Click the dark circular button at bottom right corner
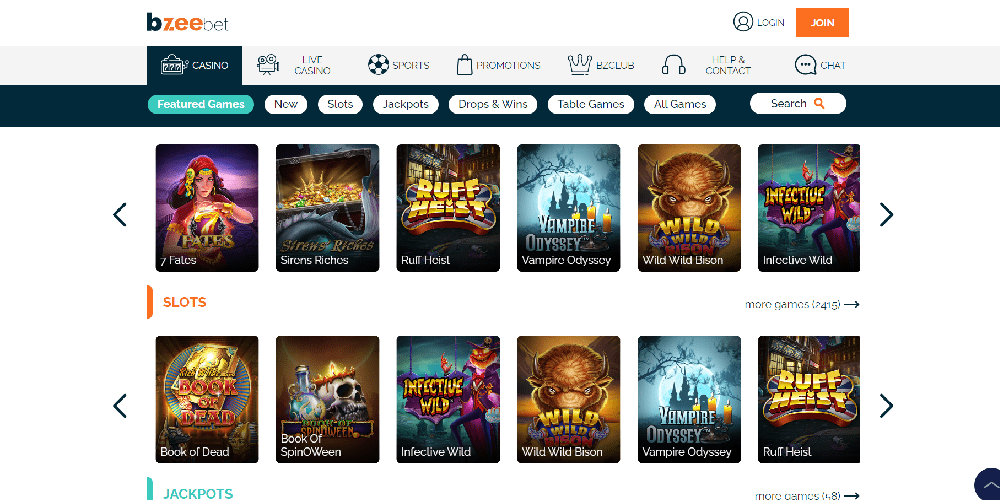Viewport: 1000px width, 500px height. [989, 486]
